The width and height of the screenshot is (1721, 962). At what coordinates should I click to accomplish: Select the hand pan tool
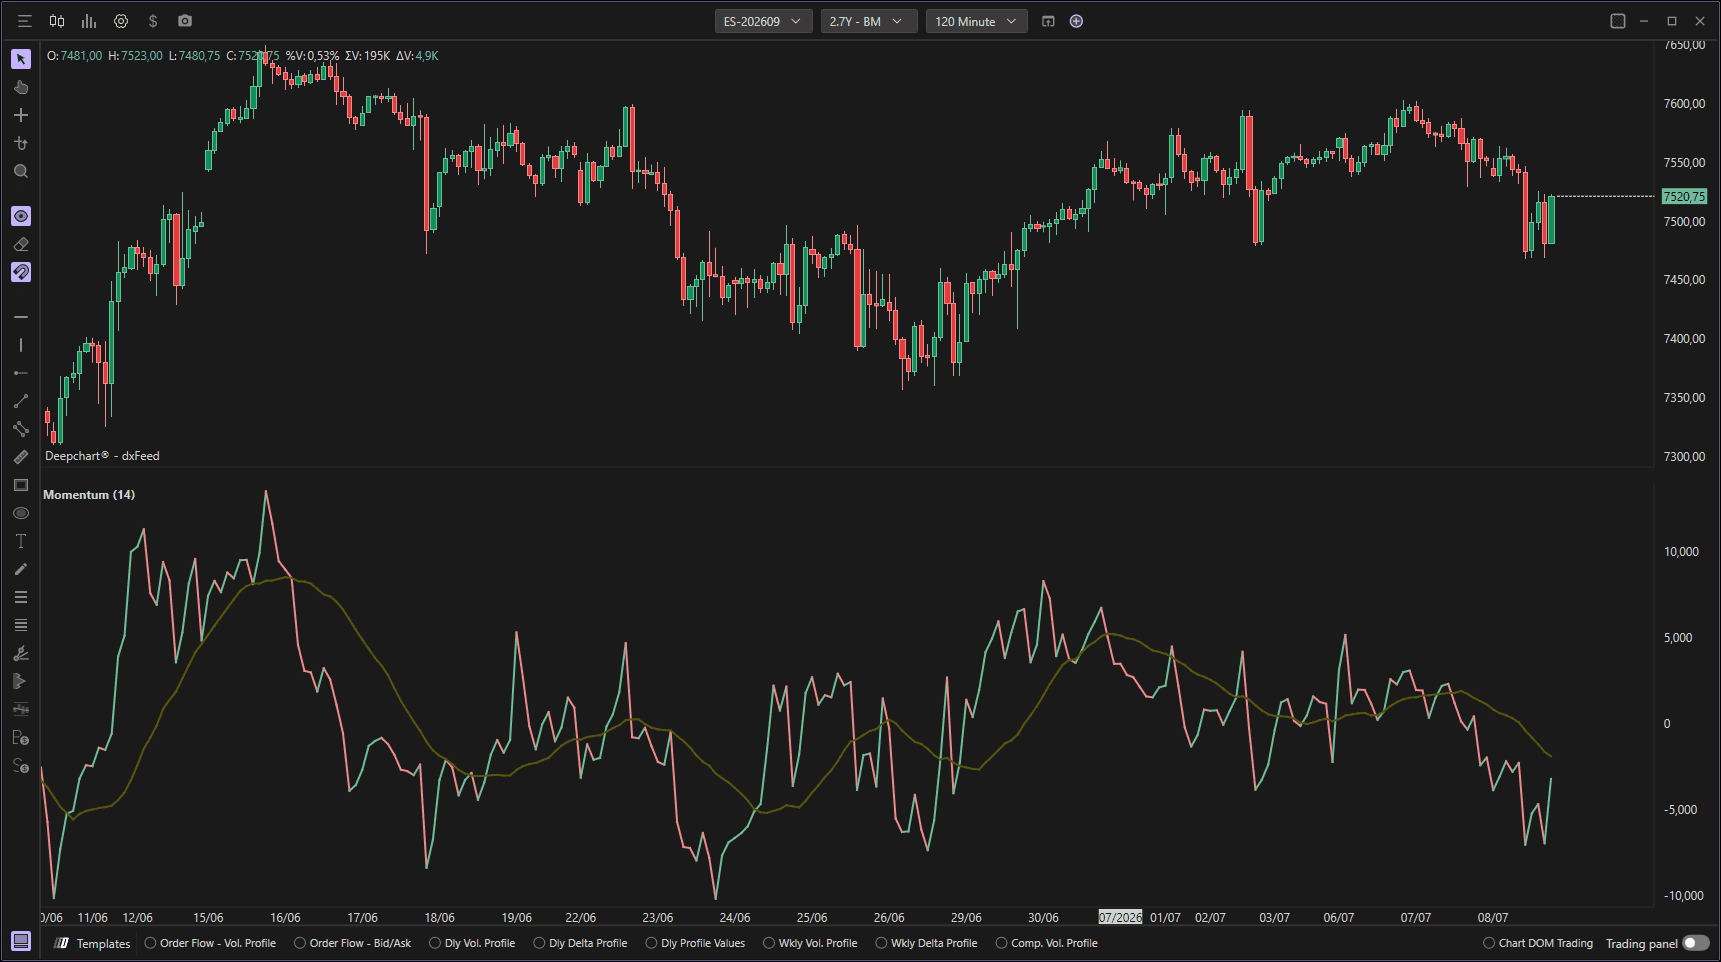pyautogui.click(x=21, y=87)
